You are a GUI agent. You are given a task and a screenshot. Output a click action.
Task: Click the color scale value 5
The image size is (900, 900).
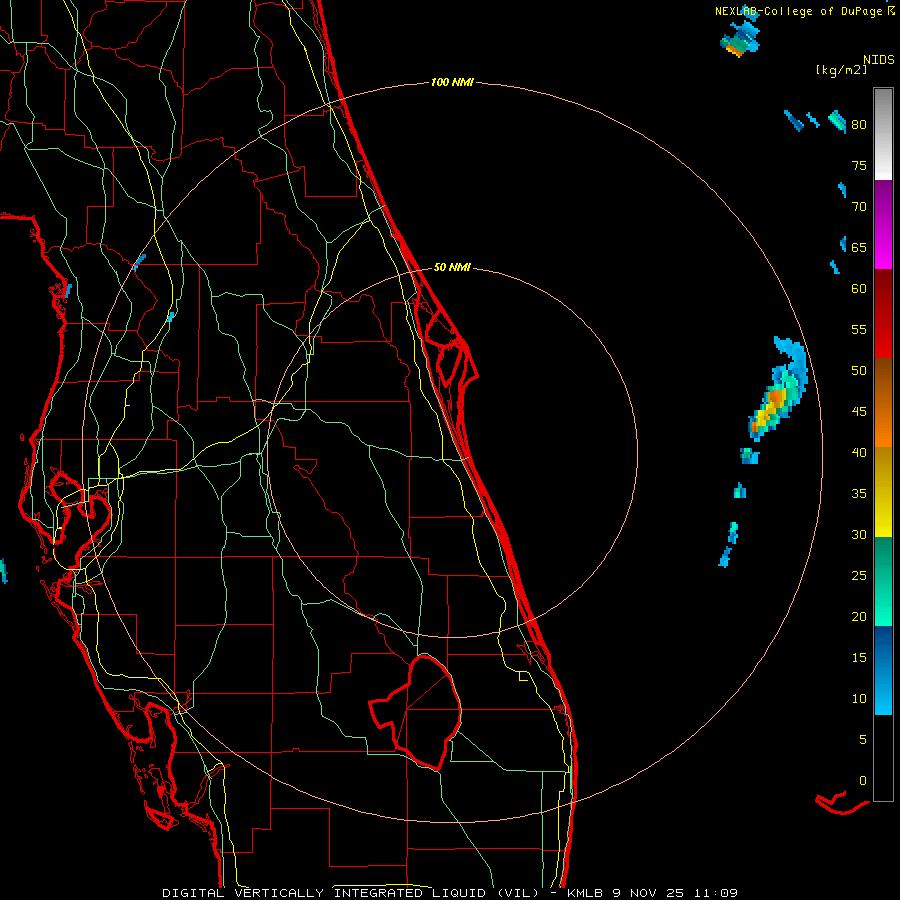pyautogui.click(x=863, y=739)
